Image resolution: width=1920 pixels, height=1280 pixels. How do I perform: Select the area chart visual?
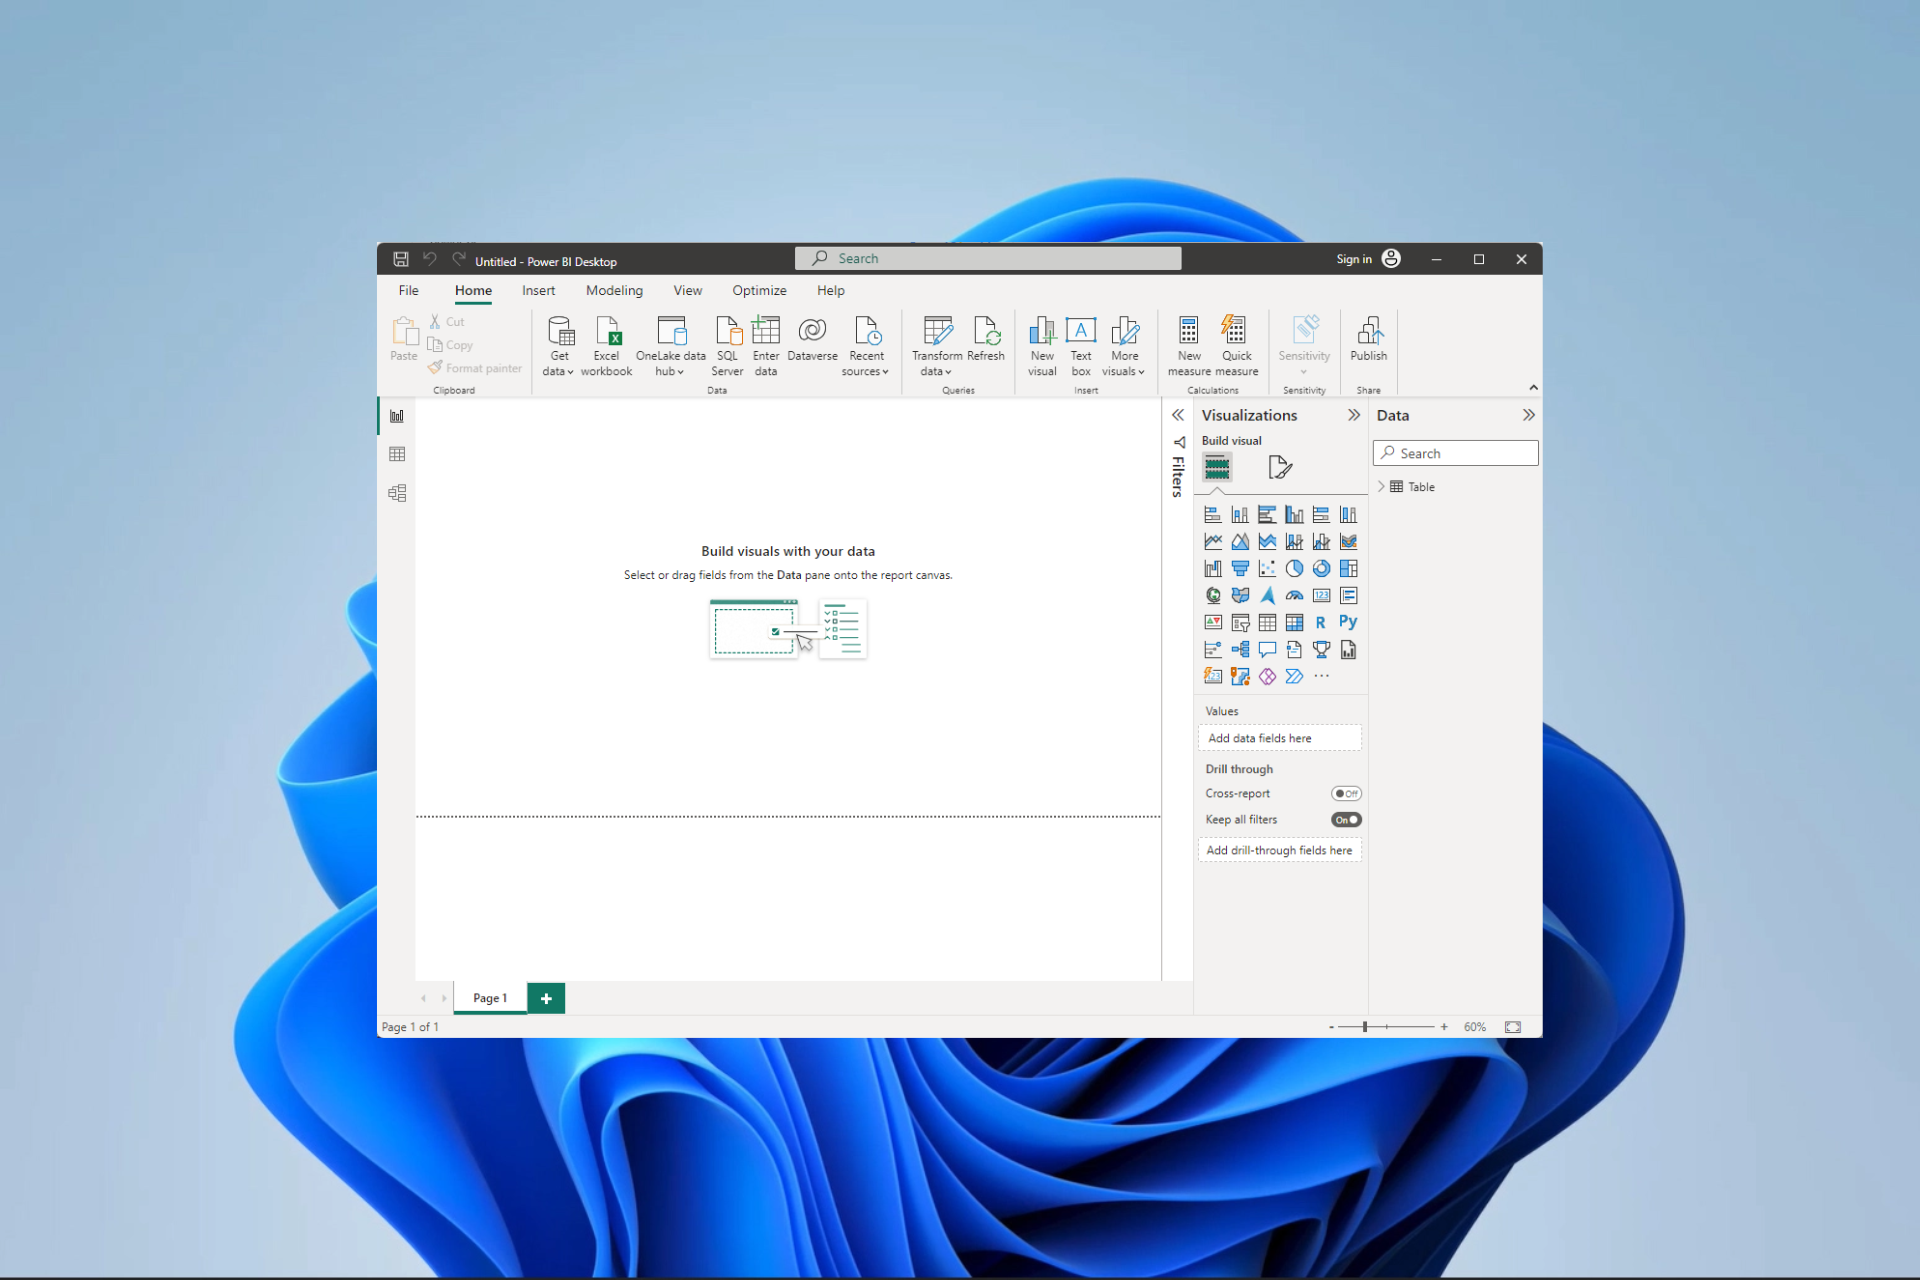coord(1240,542)
